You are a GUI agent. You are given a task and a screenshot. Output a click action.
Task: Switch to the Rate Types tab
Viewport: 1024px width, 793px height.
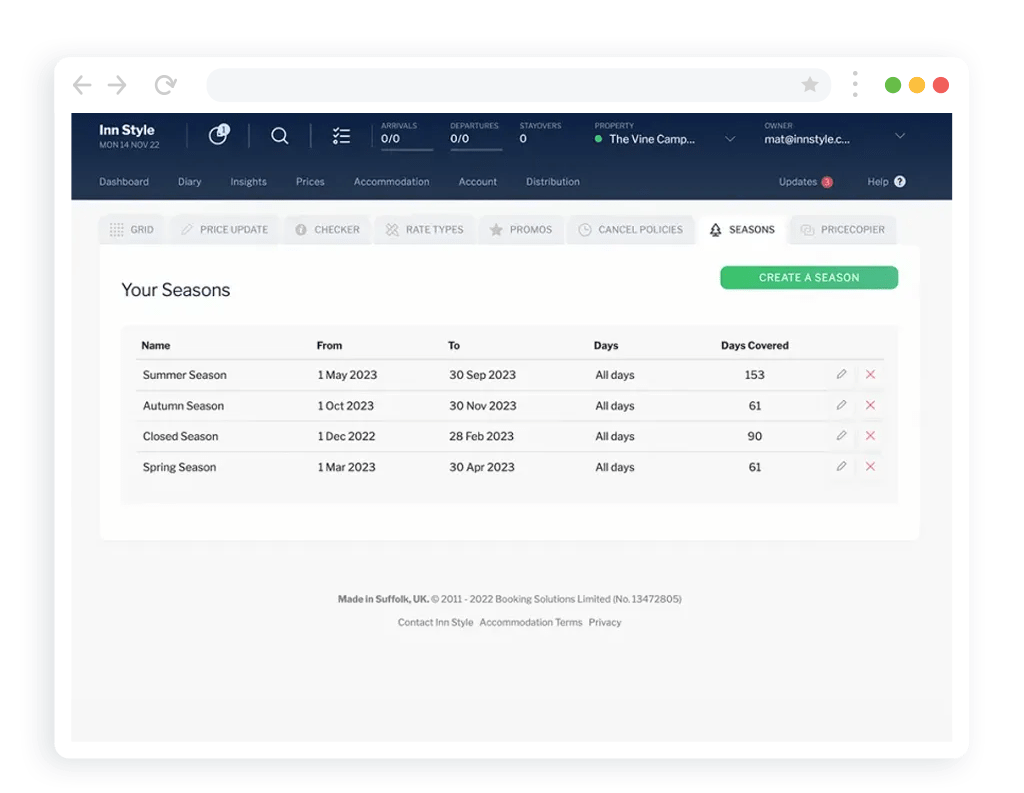[425, 230]
